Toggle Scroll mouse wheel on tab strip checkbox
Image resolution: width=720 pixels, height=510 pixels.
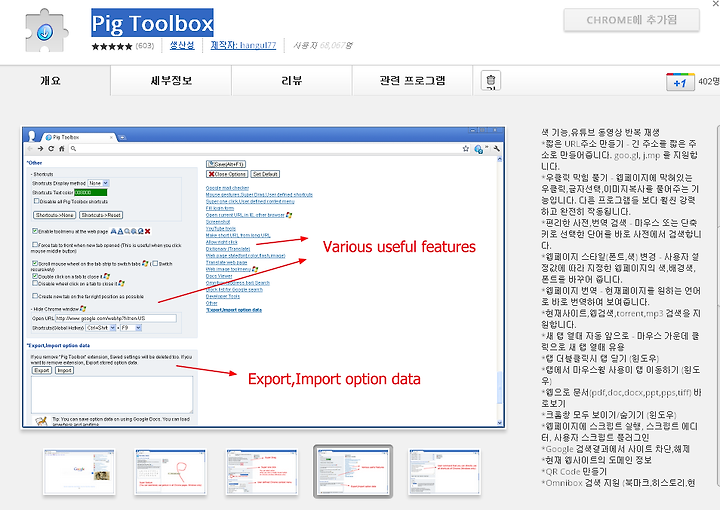tap(35, 263)
